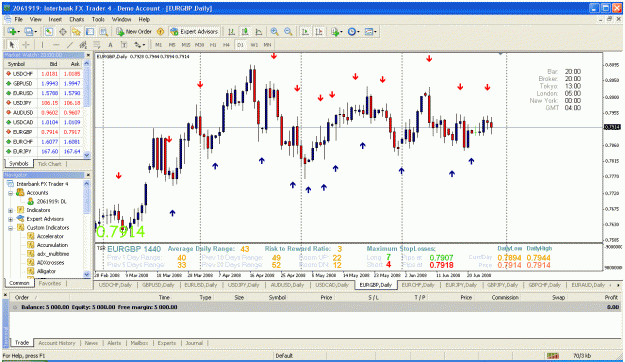
Task: Click the New Chart toolbar icon
Action: pyautogui.click(x=12, y=31)
